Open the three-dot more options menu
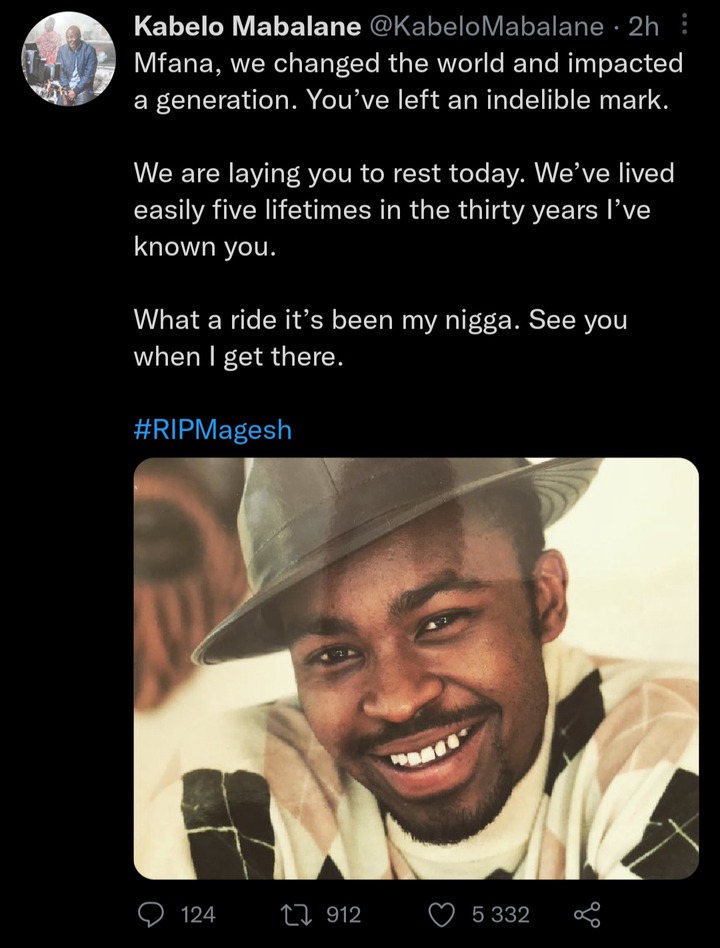The image size is (720, 948). tap(684, 25)
